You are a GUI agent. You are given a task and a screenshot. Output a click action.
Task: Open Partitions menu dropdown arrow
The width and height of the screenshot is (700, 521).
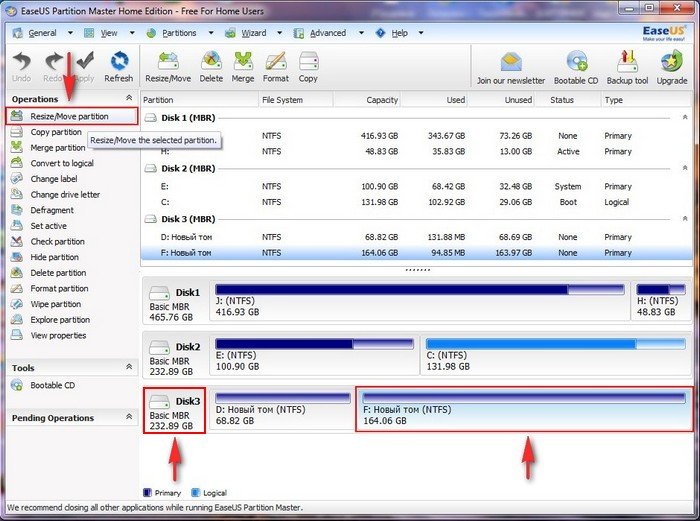point(211,33)
